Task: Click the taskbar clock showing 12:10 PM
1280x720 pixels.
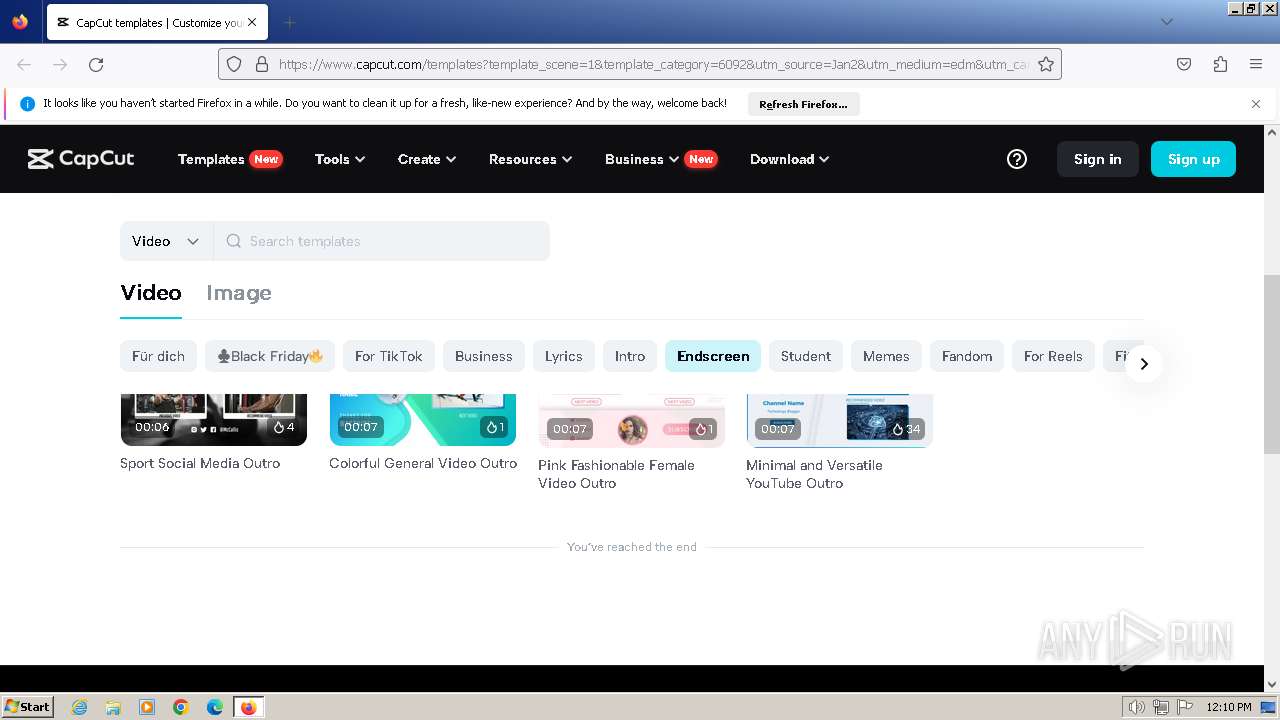Action: click(1229, 707)
